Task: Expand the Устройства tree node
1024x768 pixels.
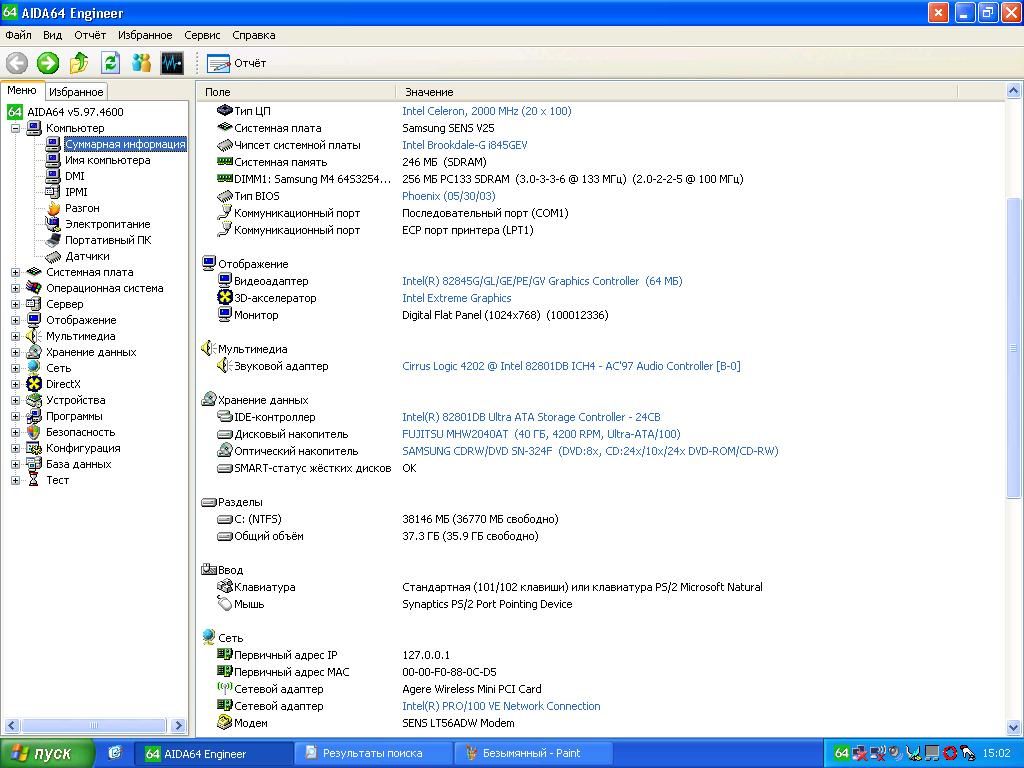Action: coord(15,400)
